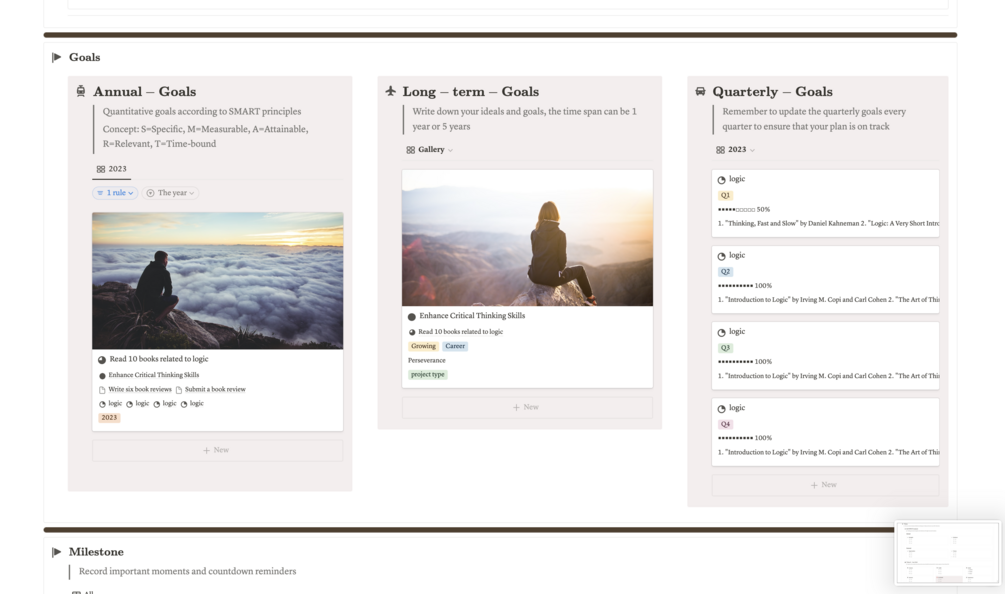Click plus icon in Annual Goals New row
Viewport: 1005px width, 594px height.
click(x=206, y=450)
